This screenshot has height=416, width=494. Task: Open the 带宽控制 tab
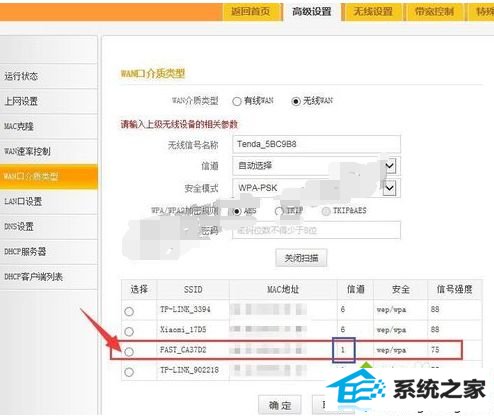click(434, 12)
